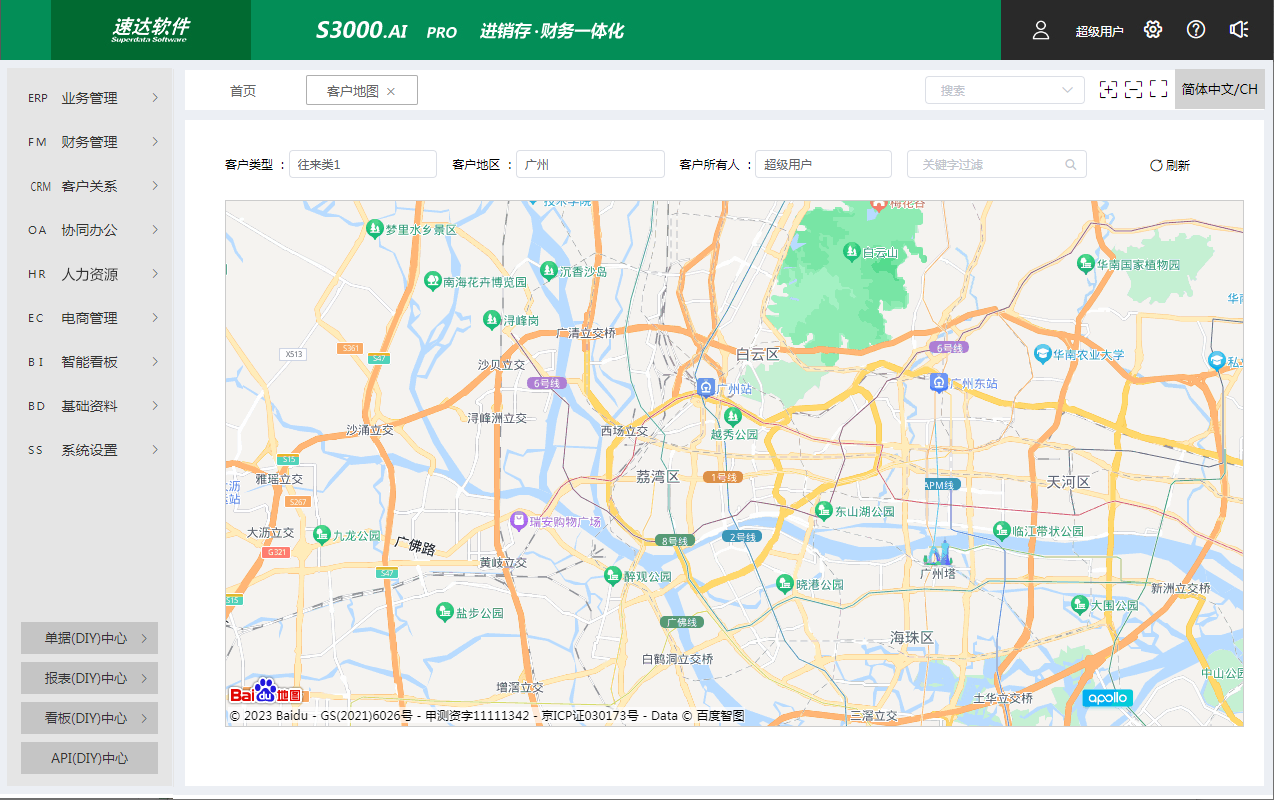
Task: Focus the 关键字过滤 input field
Action: [997, 164]
